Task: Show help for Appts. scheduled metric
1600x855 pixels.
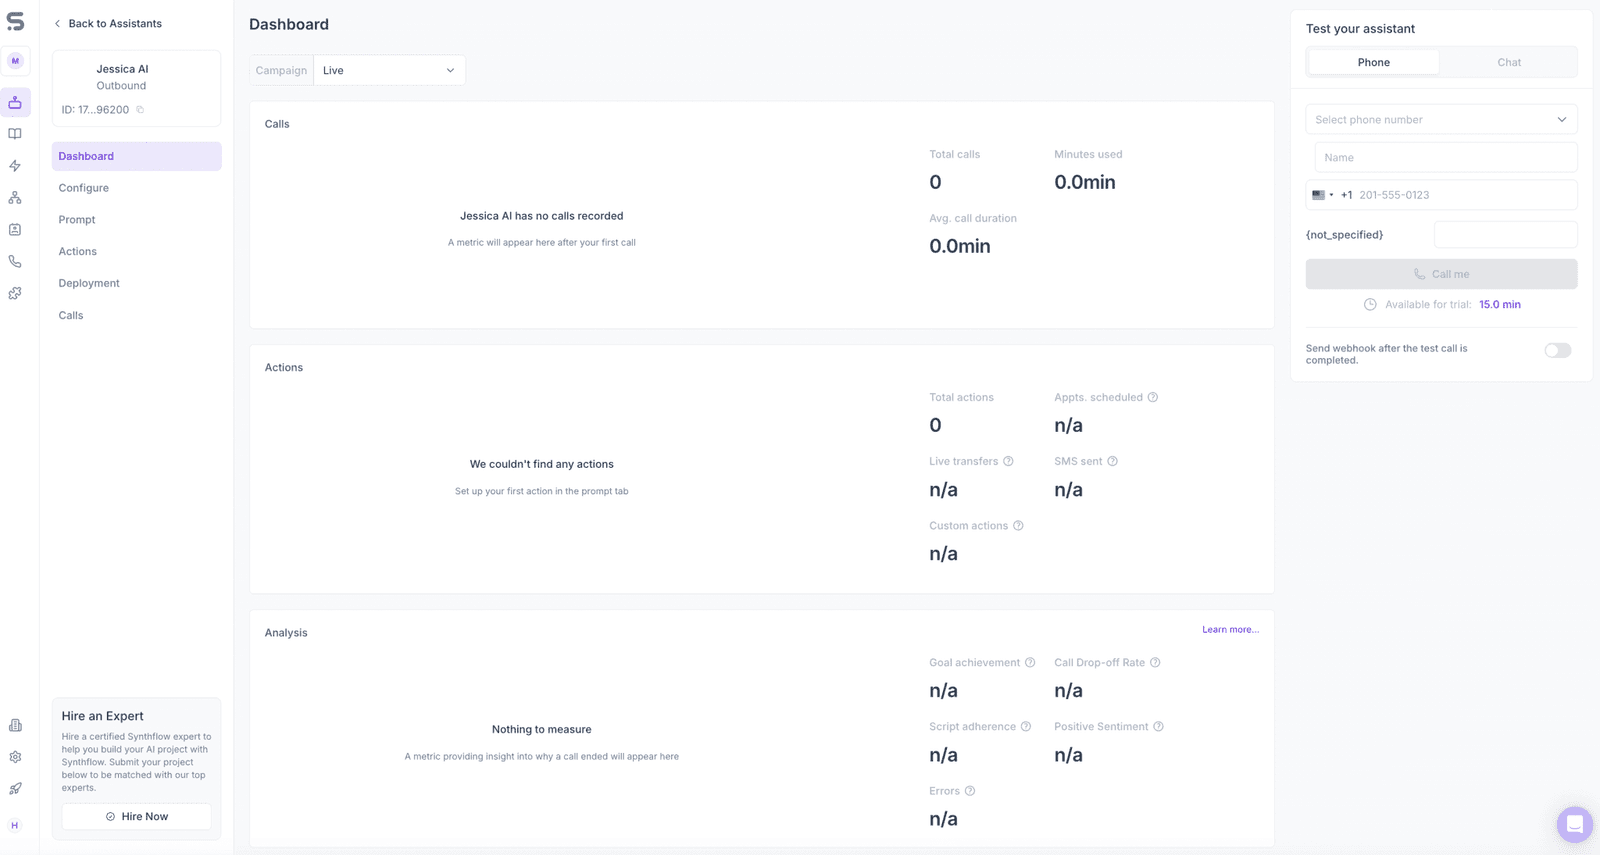Action: [x=1153, y=397]
